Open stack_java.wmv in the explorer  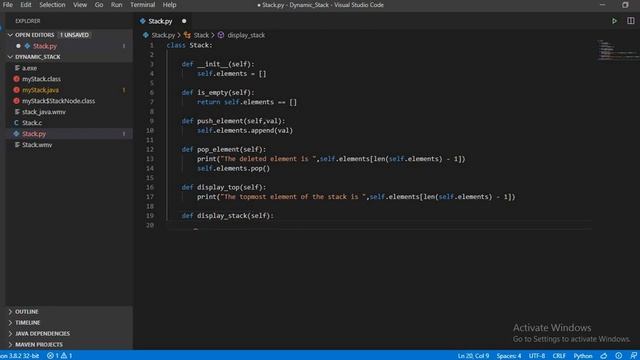44,112
